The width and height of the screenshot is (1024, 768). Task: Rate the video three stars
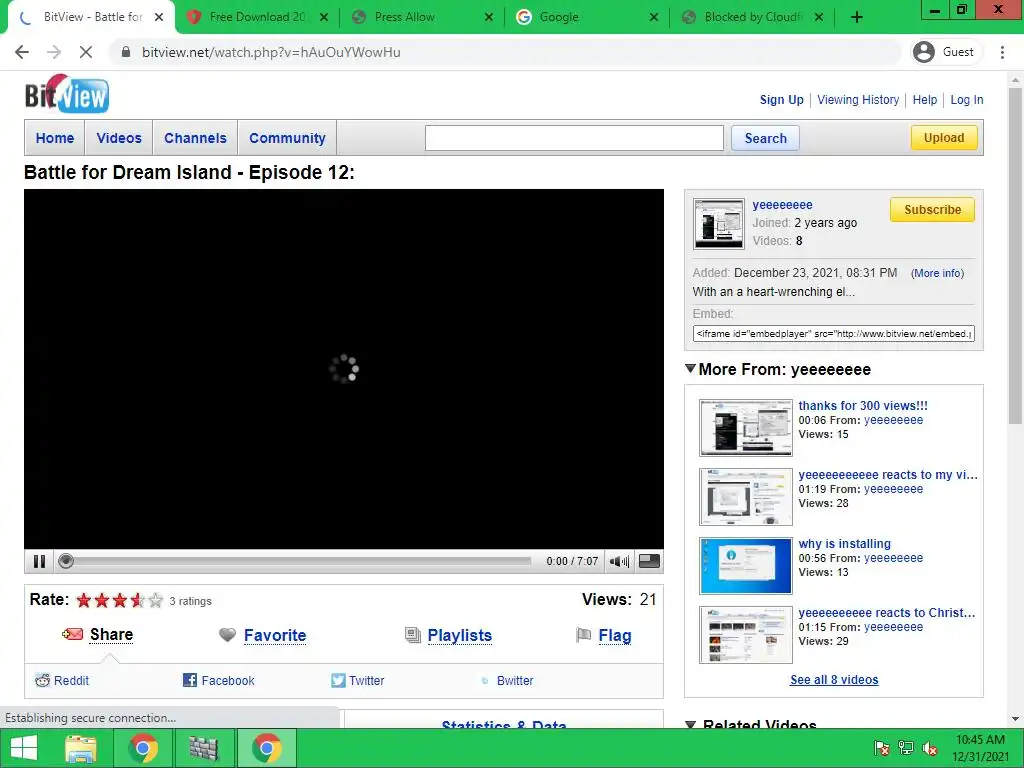pyautogui.click(x=120, y=600)
